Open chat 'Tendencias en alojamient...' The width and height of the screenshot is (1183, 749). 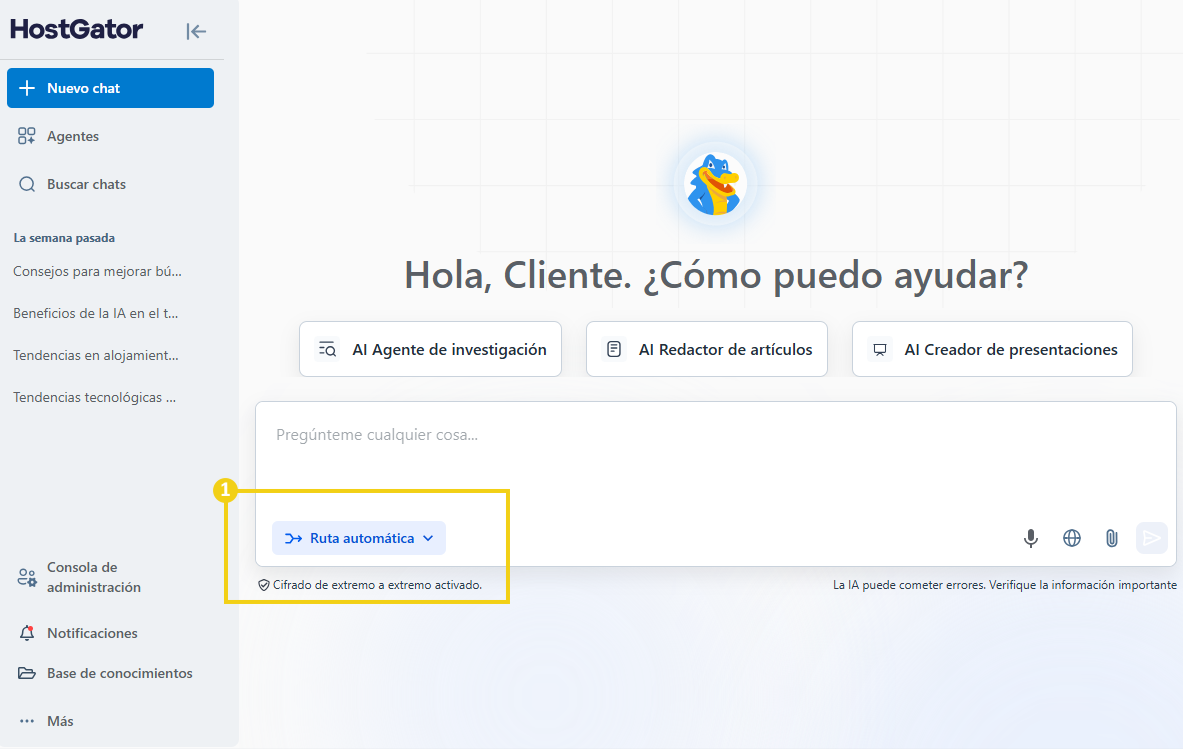(x=96, y=355)
